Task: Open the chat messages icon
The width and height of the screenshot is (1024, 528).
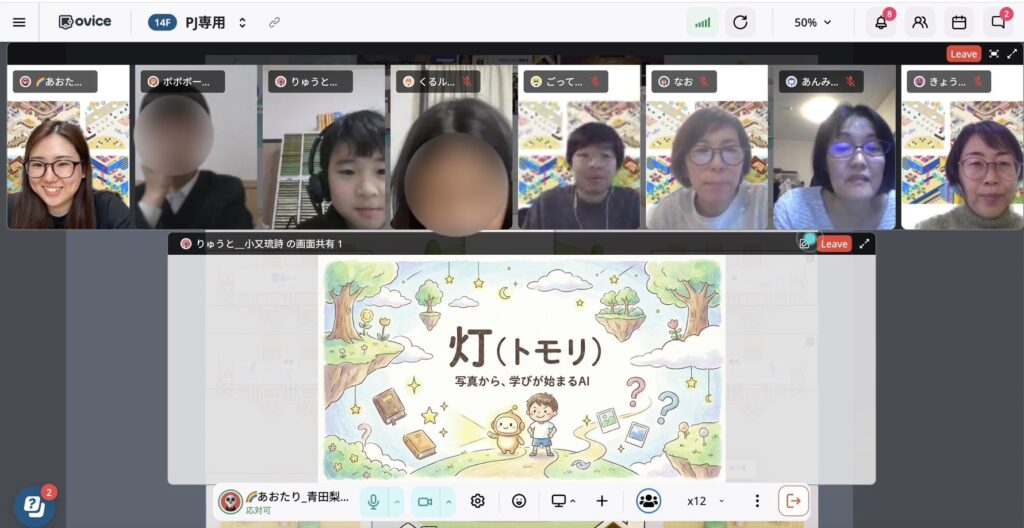Action: coord(997,22)
